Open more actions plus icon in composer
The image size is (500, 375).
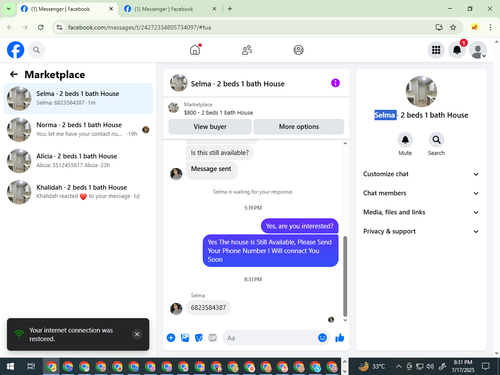(x=171, y=338)
